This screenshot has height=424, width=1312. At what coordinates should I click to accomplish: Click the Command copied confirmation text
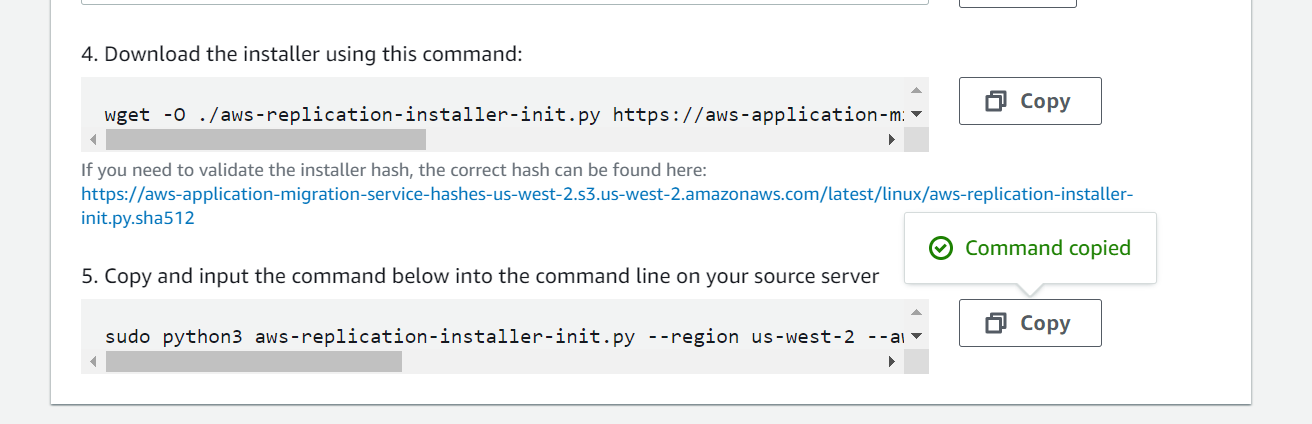(1048, 248)
